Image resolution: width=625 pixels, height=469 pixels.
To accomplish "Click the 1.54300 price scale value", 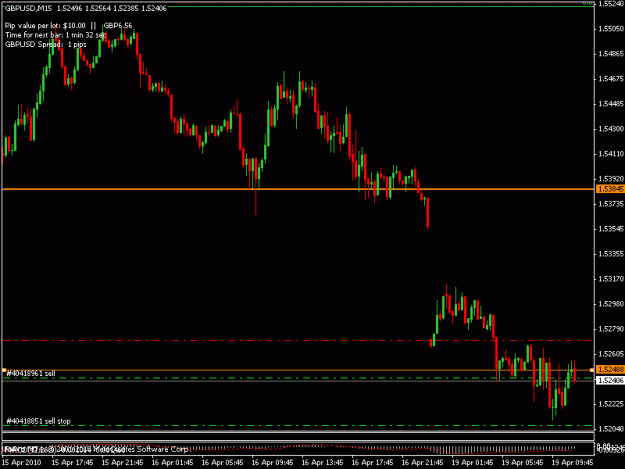I will pos(611,129).
